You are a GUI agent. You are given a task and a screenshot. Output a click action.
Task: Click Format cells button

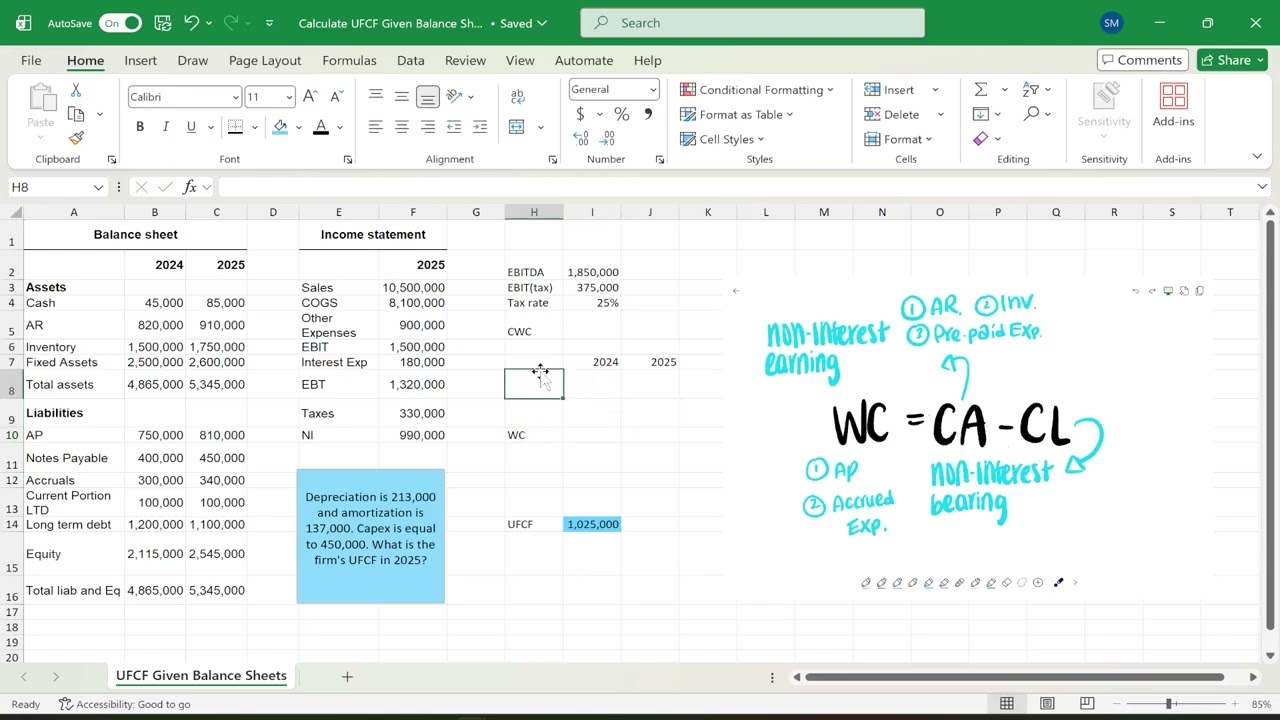[x=898, y=139]
